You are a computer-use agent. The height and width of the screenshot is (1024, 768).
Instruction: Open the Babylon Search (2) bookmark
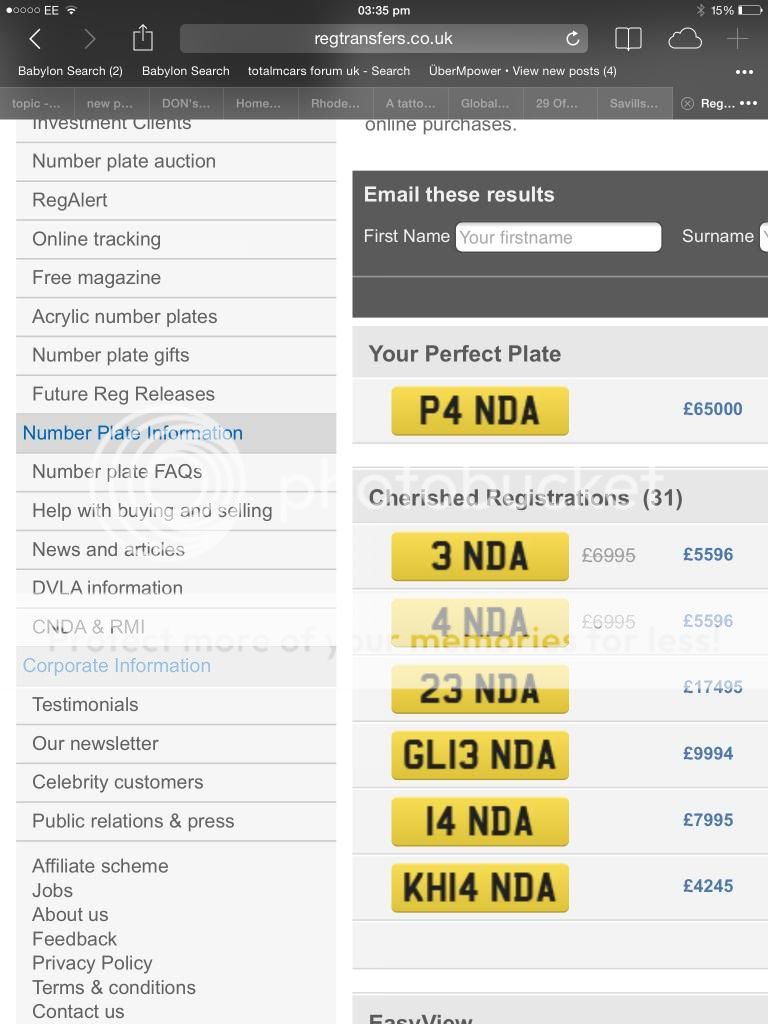pyautogui.click(x=70, y=71)
